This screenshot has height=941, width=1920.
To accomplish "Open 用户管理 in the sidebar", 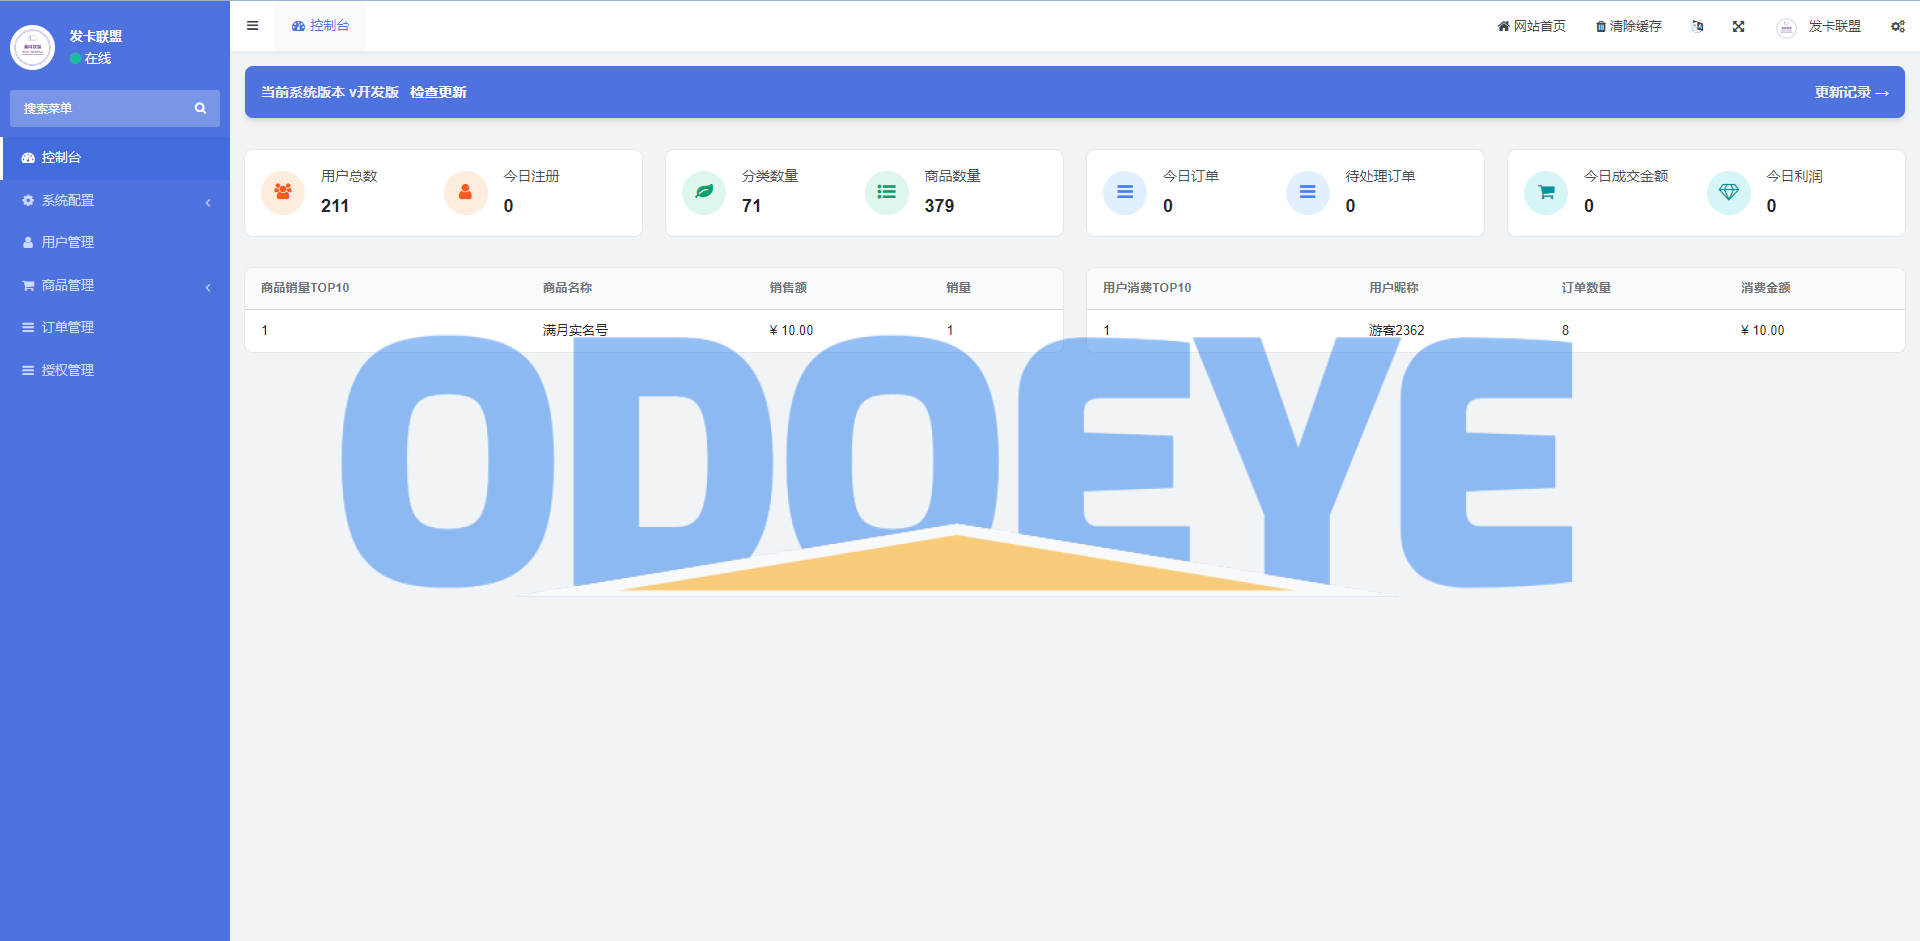I will [115, 243].
